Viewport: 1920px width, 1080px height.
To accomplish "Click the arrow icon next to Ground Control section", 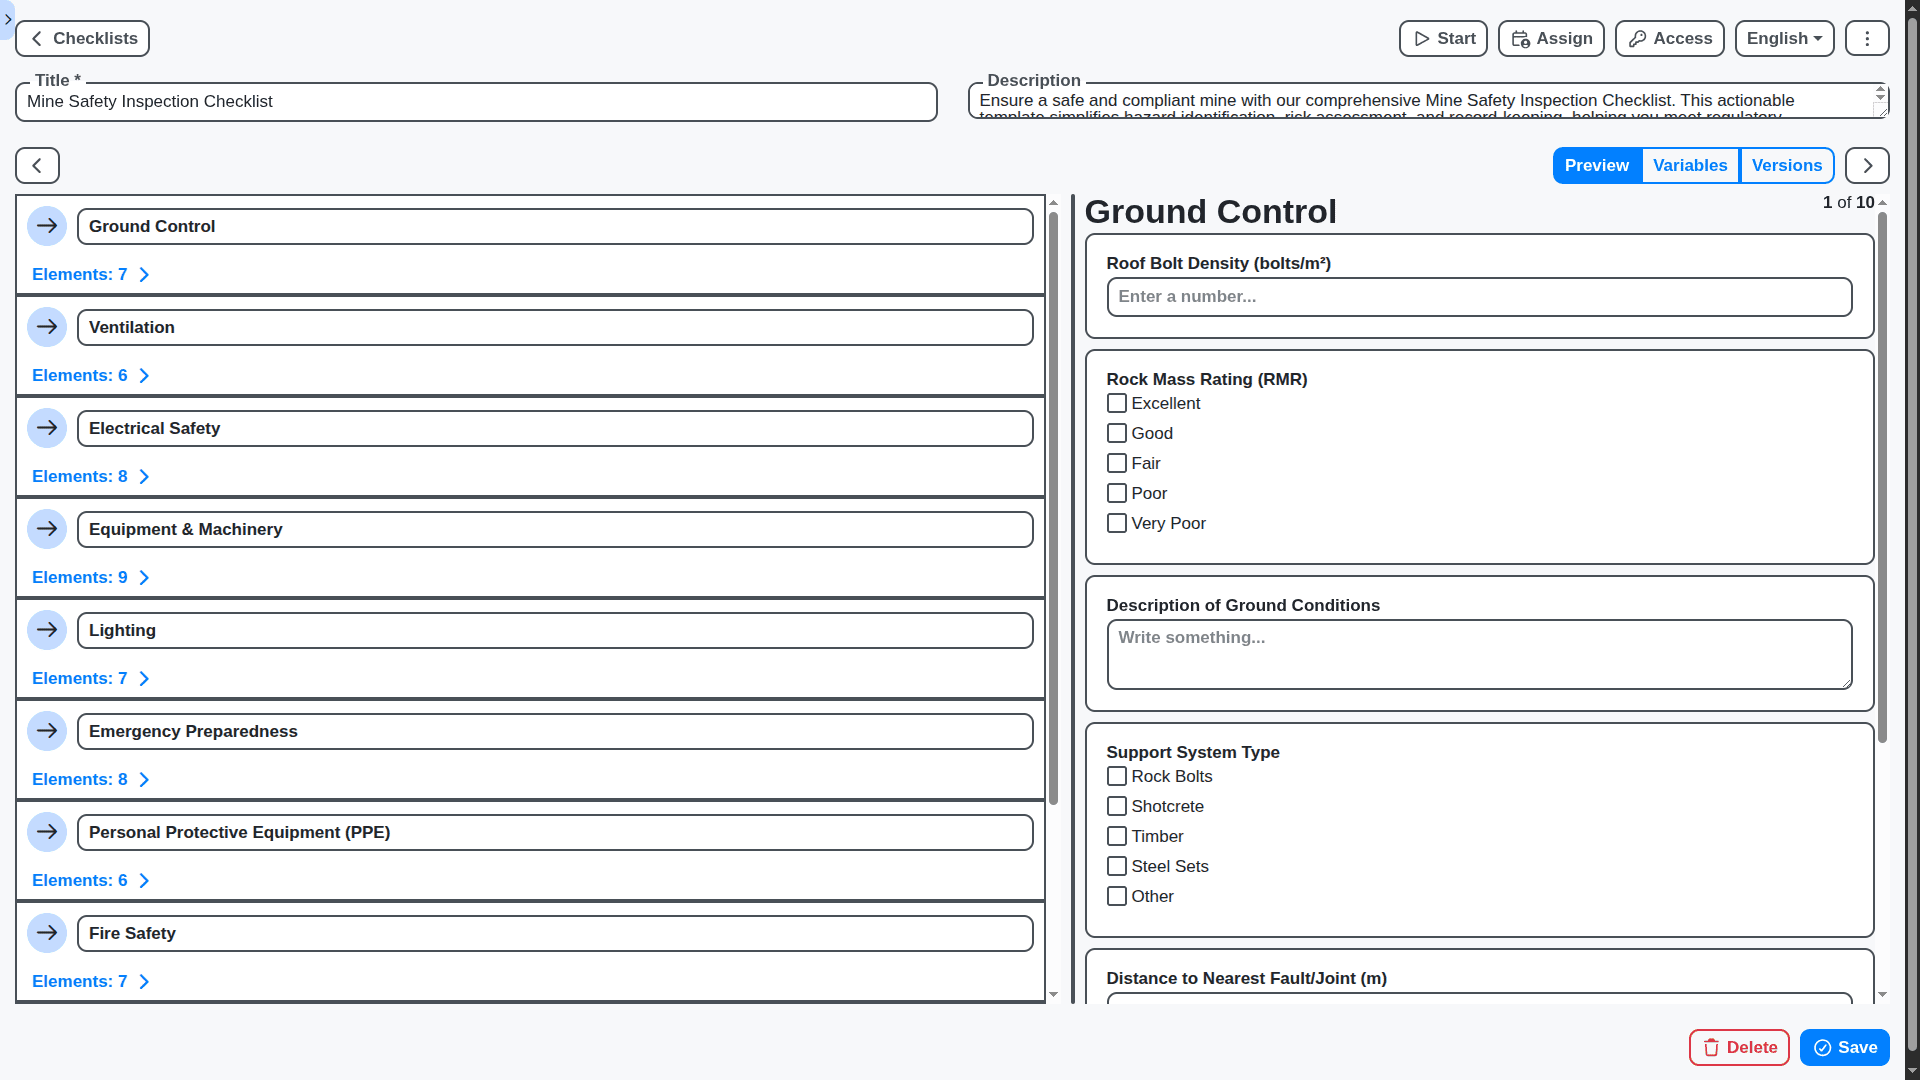I will coord(47,226).
